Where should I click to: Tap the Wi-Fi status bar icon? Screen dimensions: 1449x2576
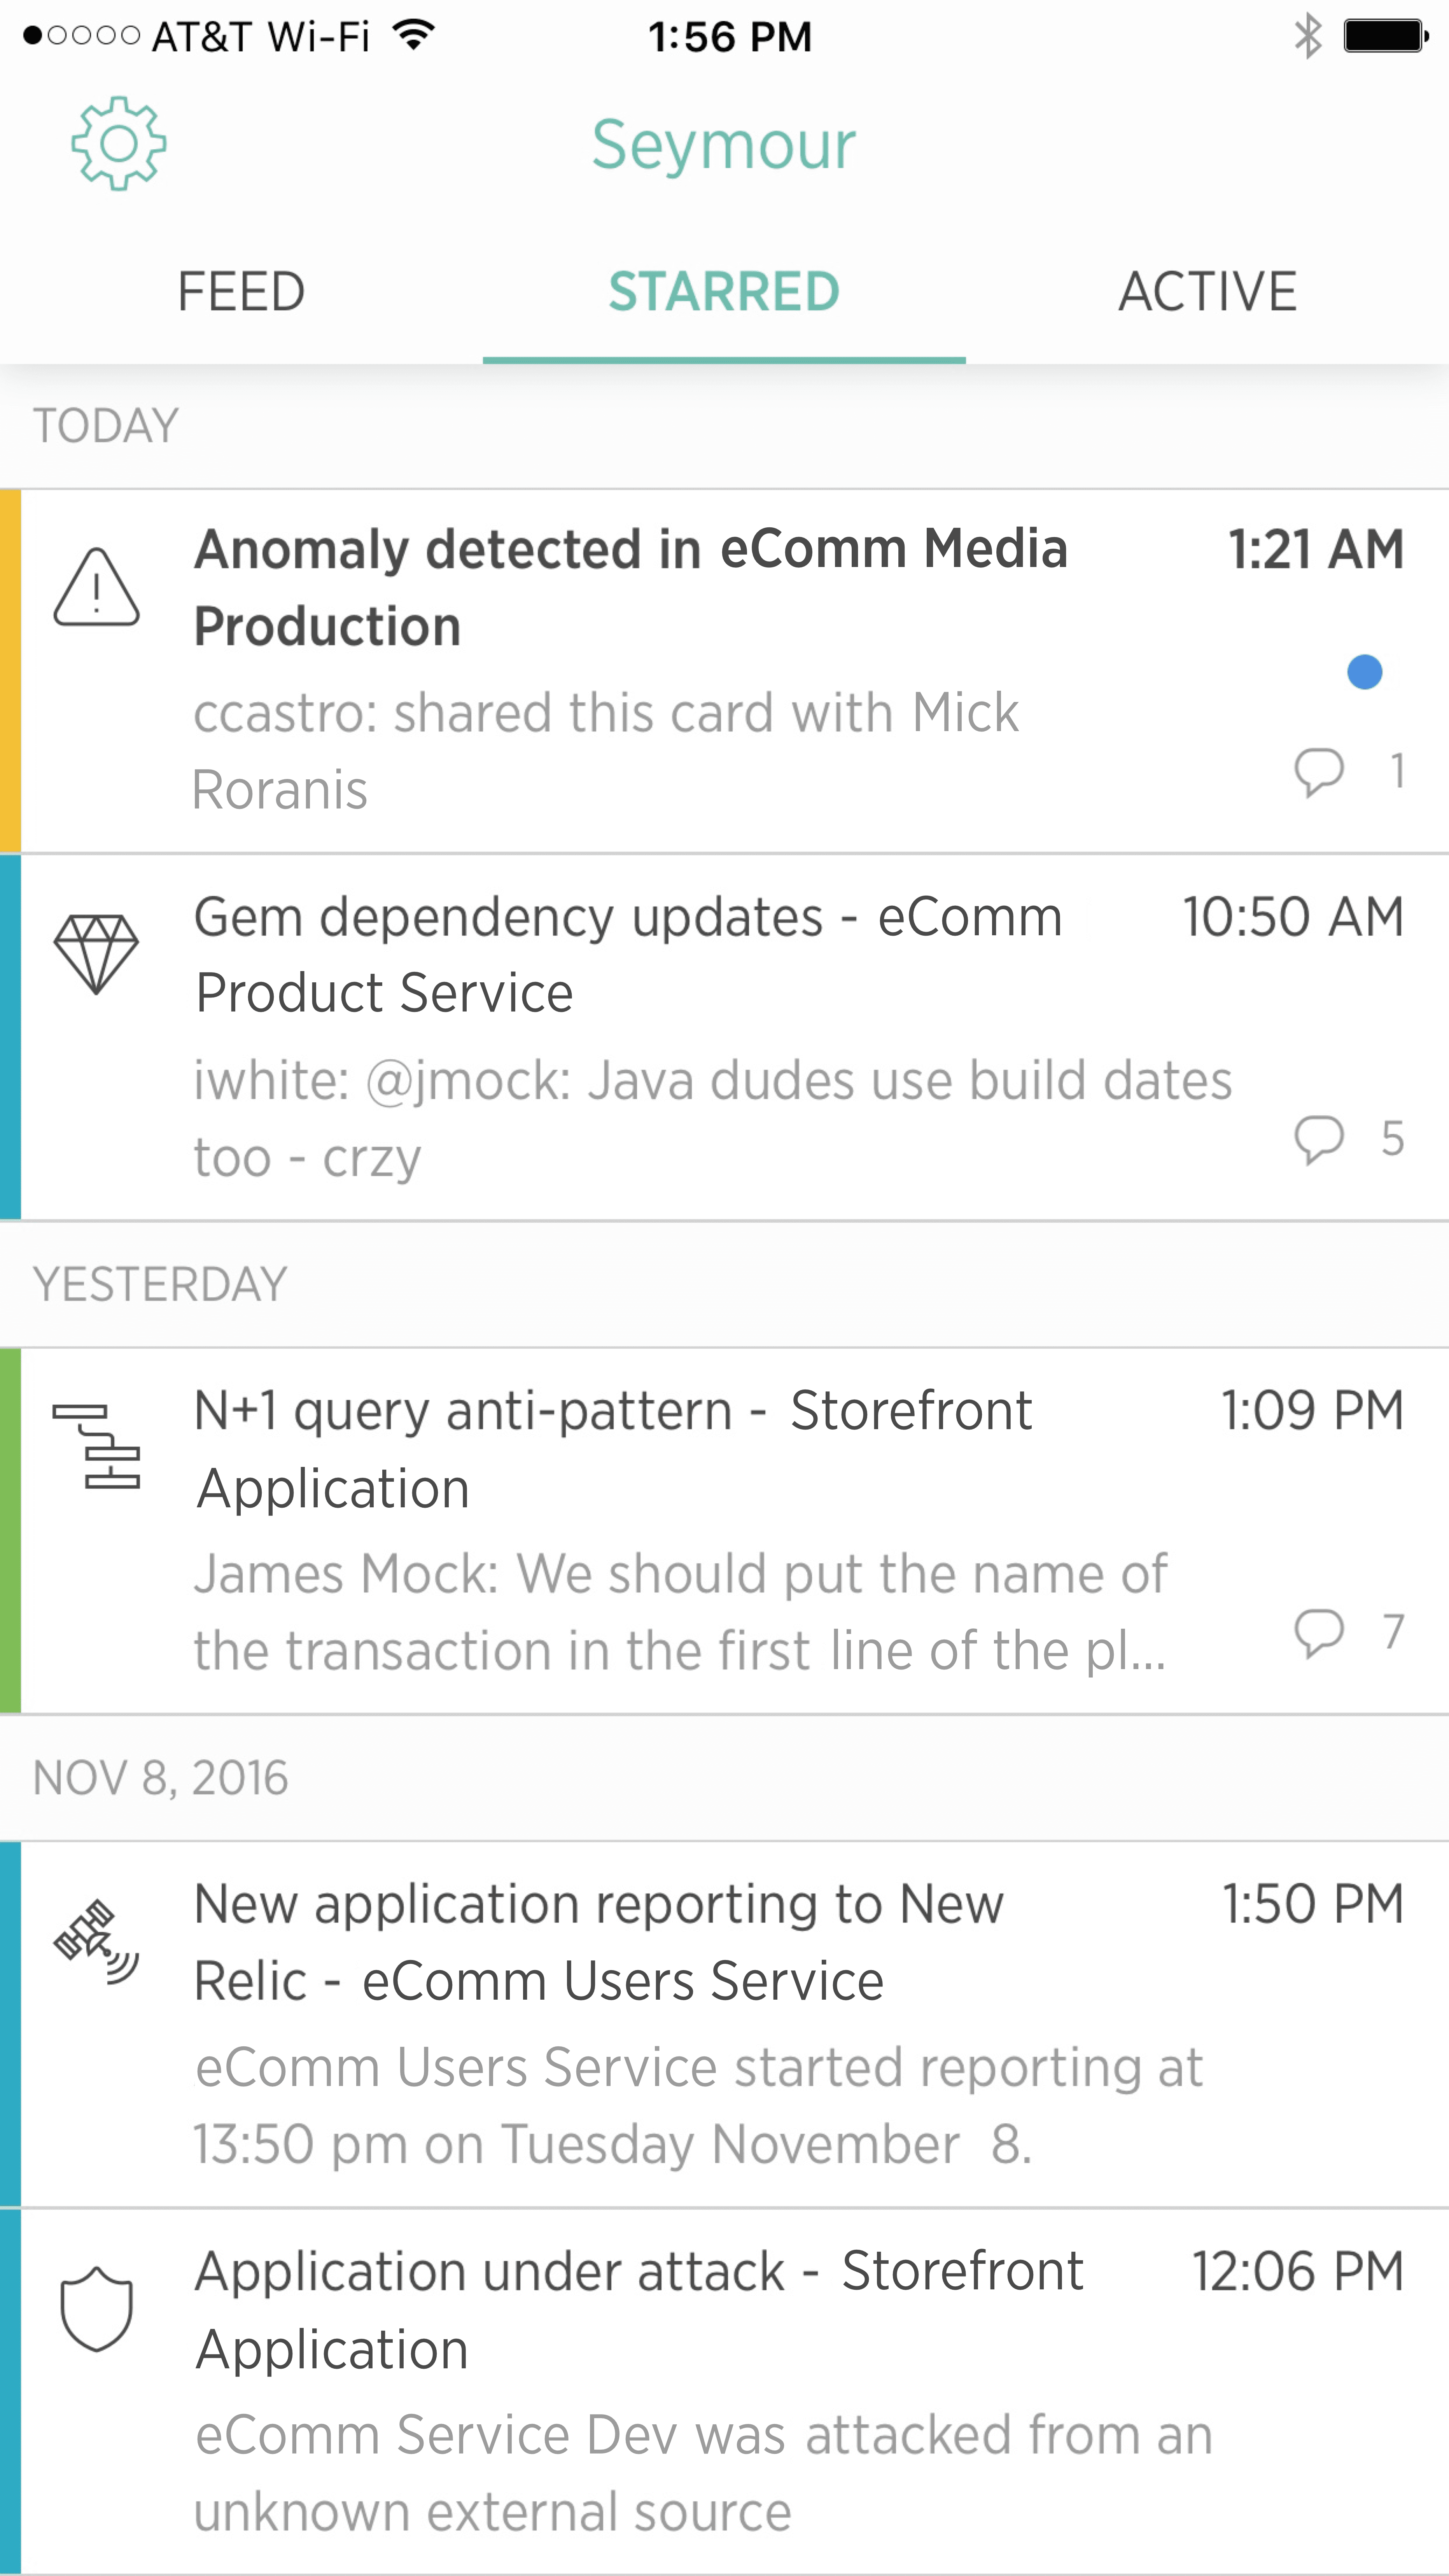click(413, 36)
